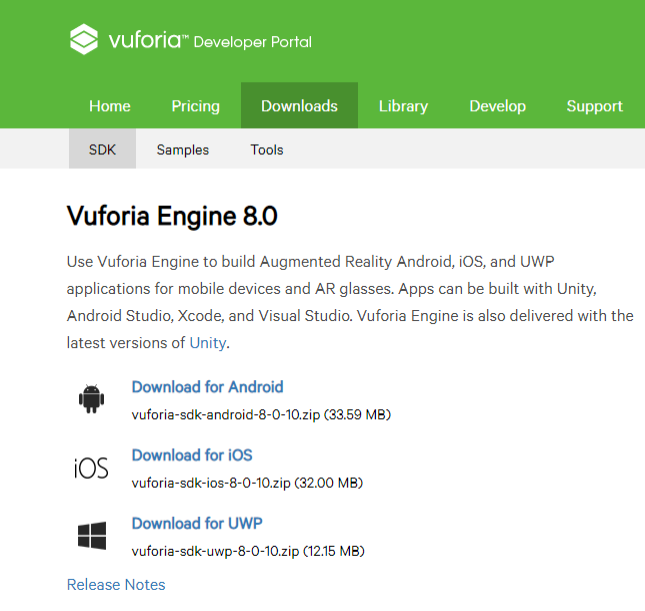This screenshot has width=645, height=611.
Task: Open the Release Notes link
Action: 116,585
